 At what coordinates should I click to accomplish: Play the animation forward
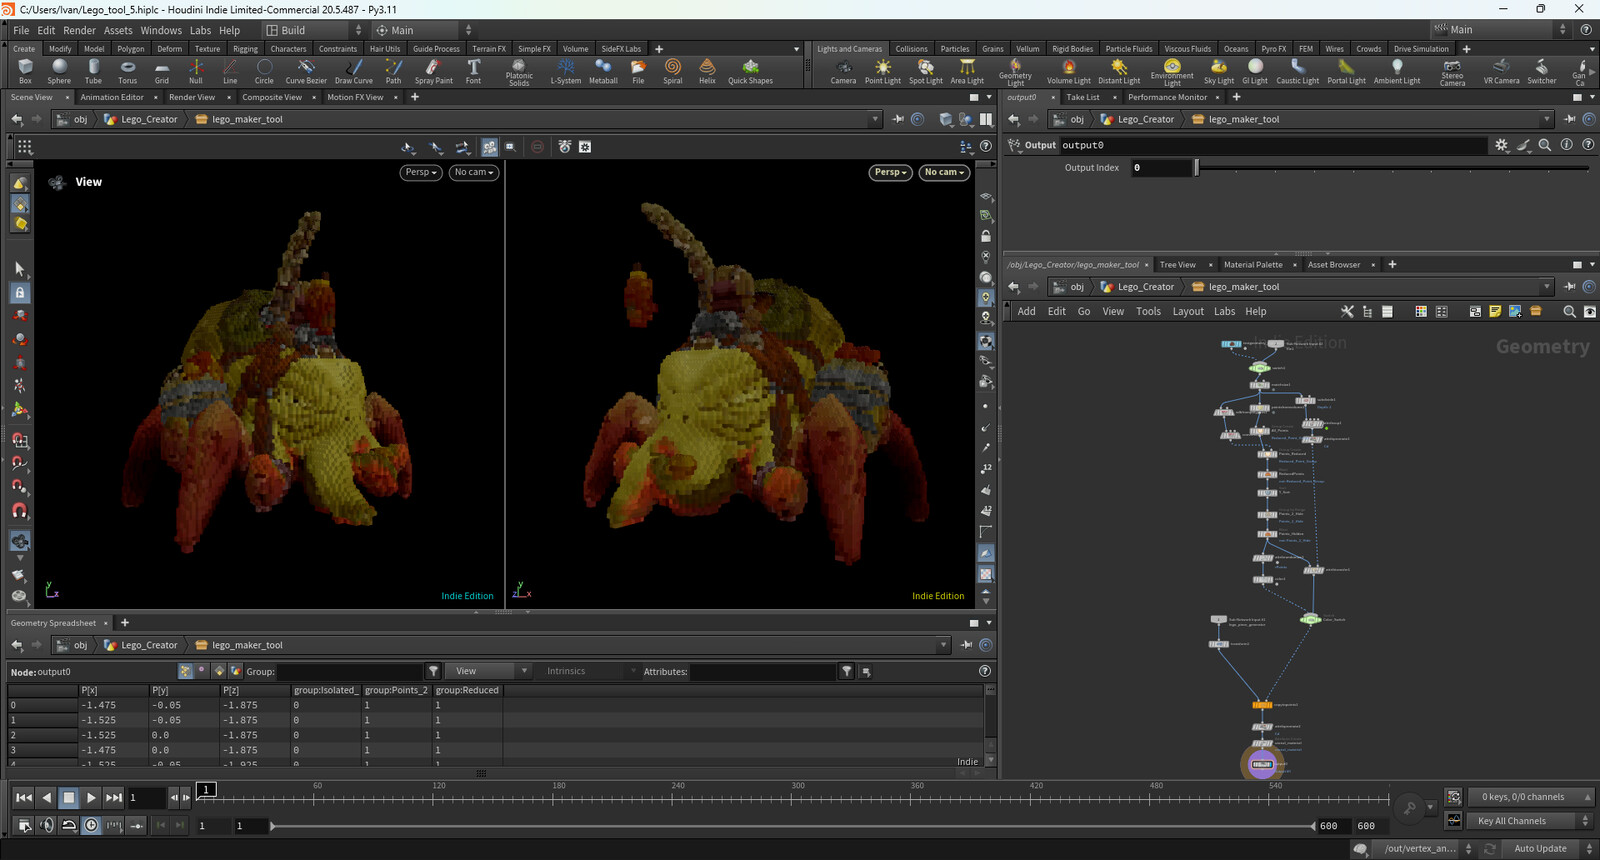[91, 797]
